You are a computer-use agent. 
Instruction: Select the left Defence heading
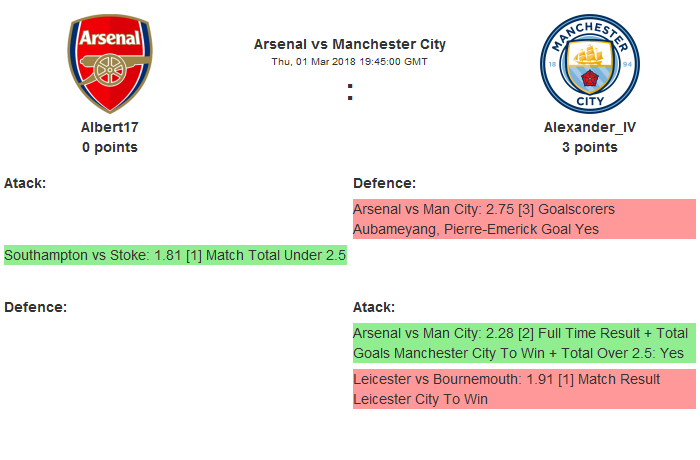click(35, 306)
